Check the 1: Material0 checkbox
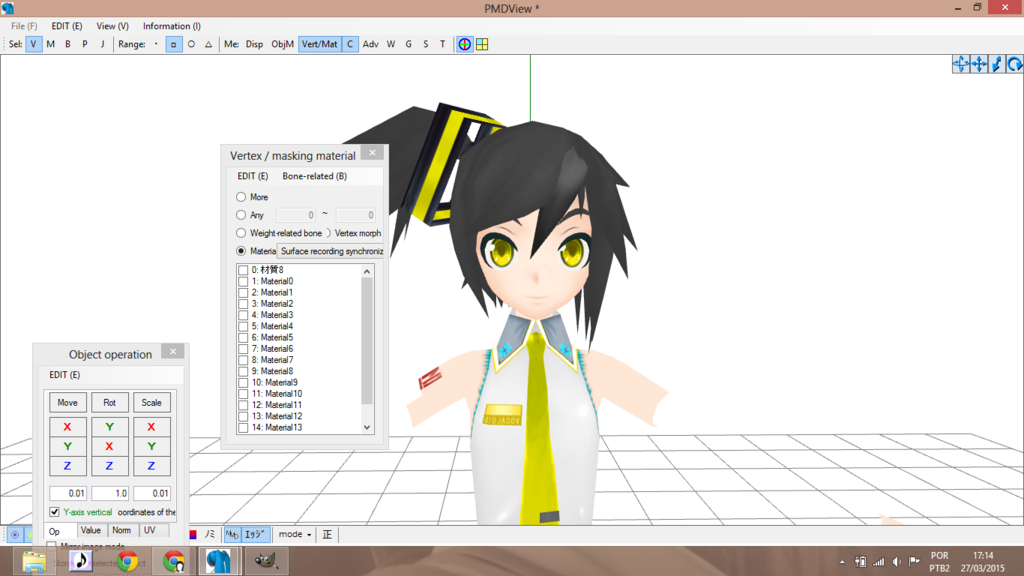The width and height of the screenshot is (1024, 576). coord(244,281)
